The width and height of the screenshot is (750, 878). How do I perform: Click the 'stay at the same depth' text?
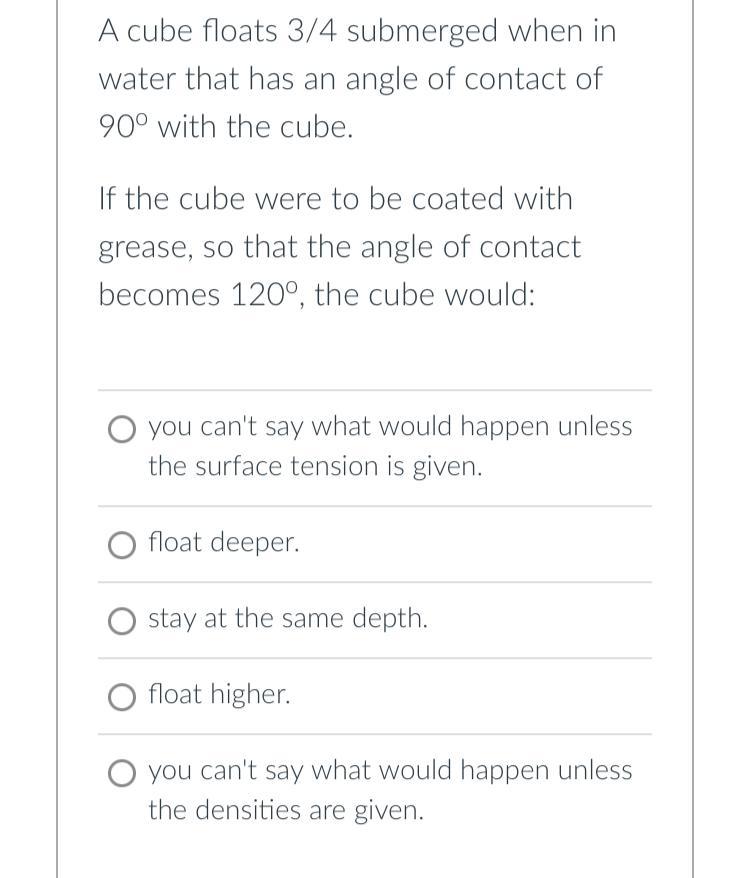click(x=288, y=619)
